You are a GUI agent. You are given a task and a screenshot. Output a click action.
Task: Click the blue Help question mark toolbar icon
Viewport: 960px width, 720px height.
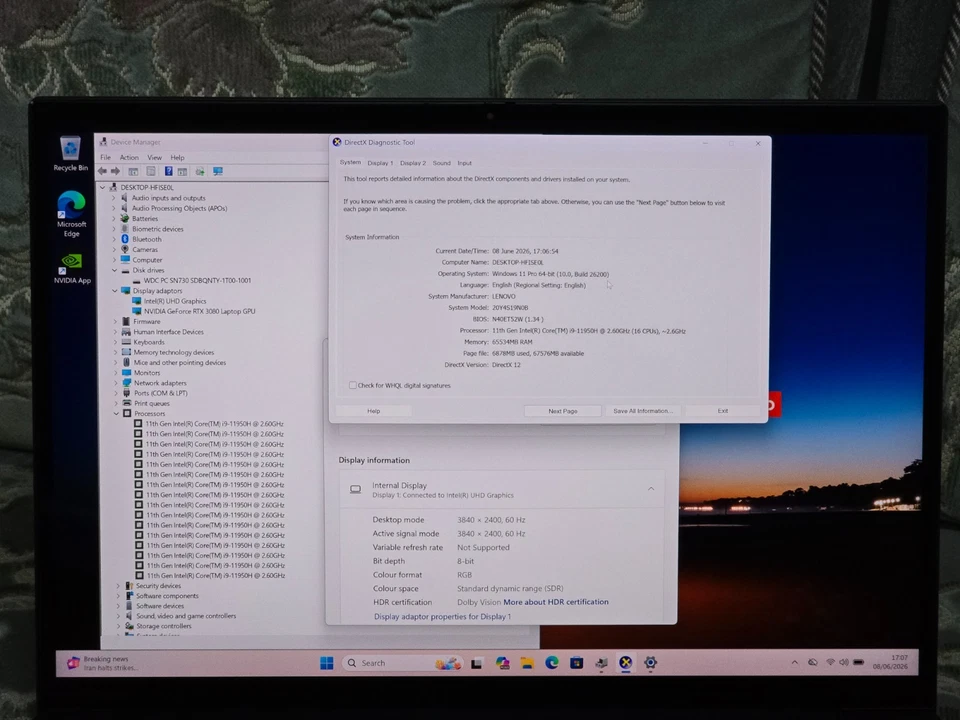[168, 171]
